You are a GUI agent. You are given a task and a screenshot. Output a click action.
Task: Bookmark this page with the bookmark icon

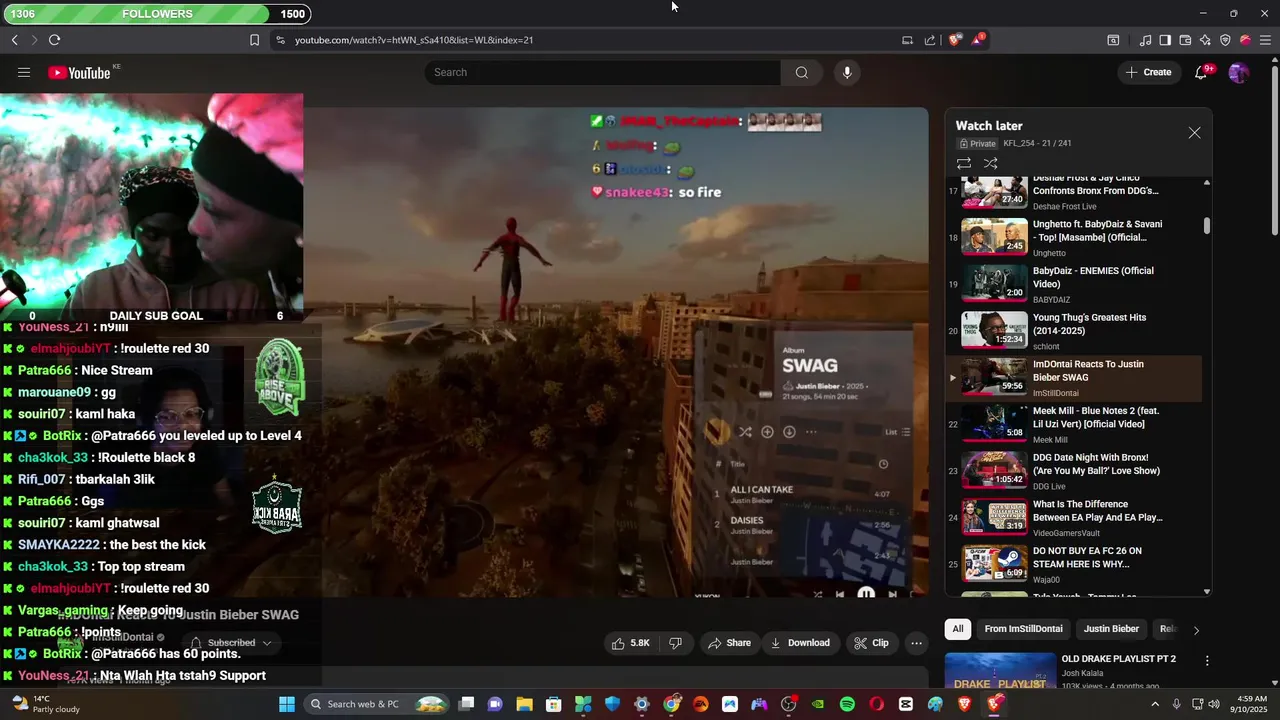254,40
